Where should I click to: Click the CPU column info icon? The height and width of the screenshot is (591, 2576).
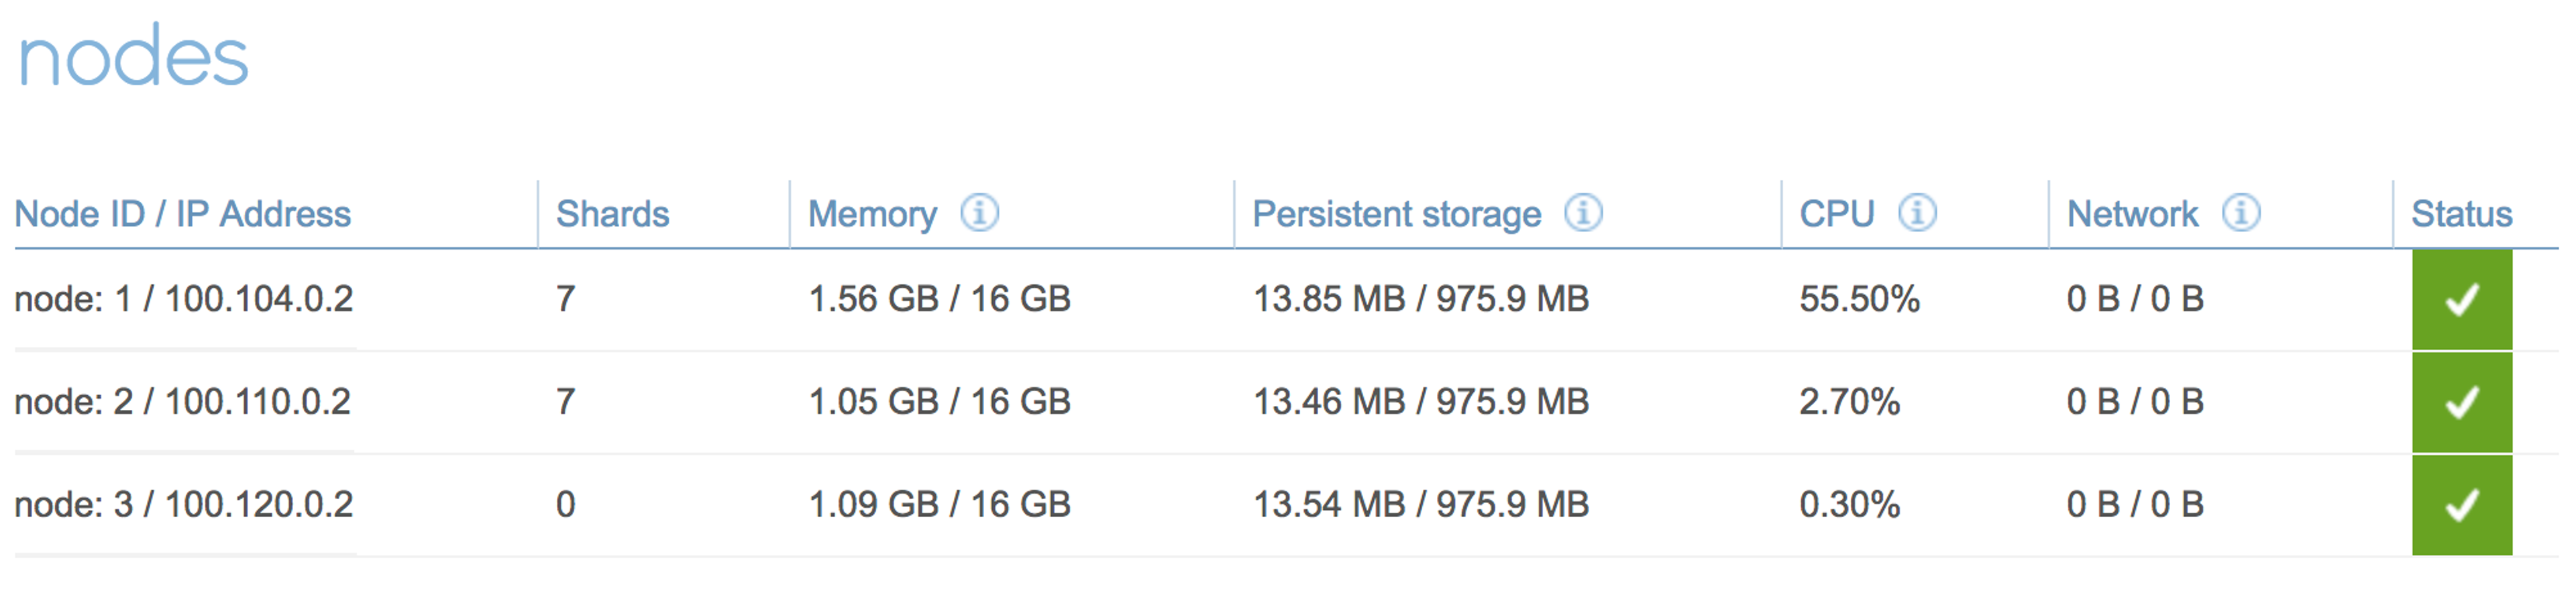(x=1917, y=213)
